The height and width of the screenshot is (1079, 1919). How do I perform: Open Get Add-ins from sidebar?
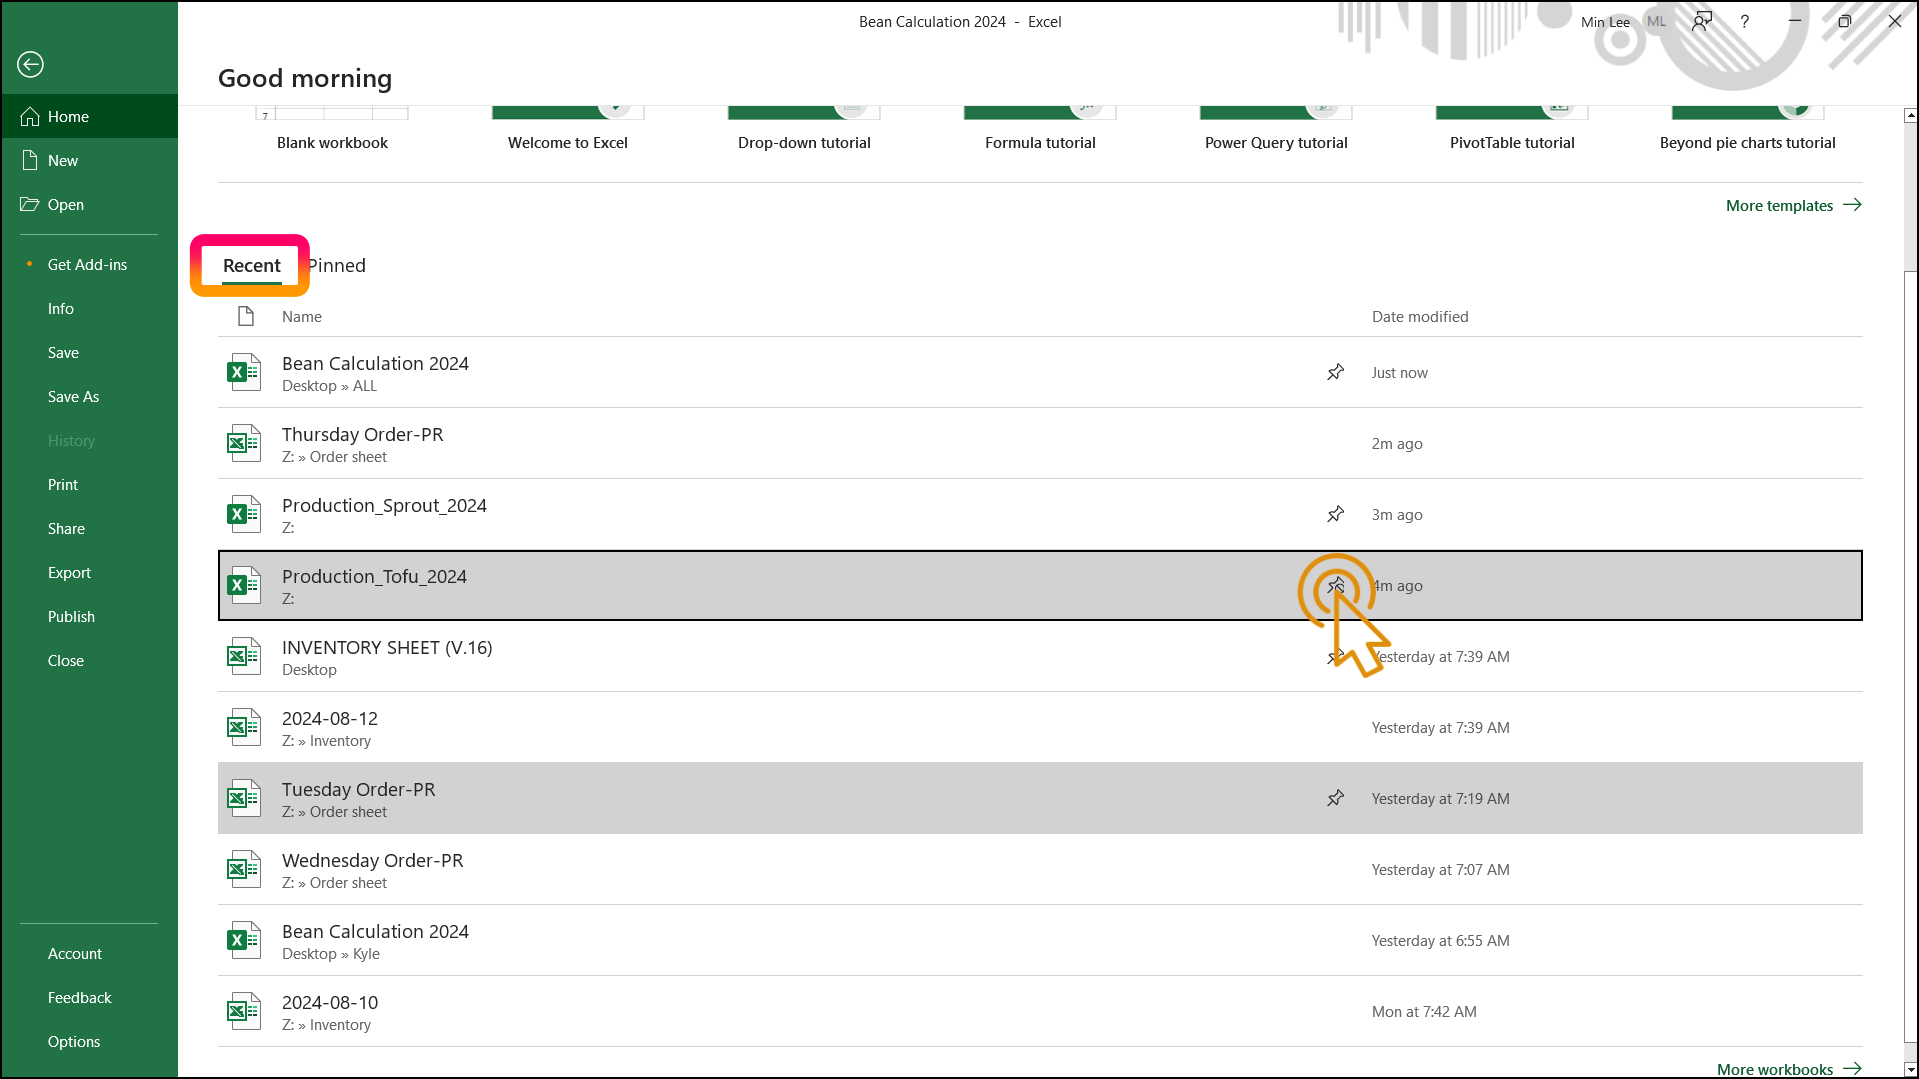(89, 264)
